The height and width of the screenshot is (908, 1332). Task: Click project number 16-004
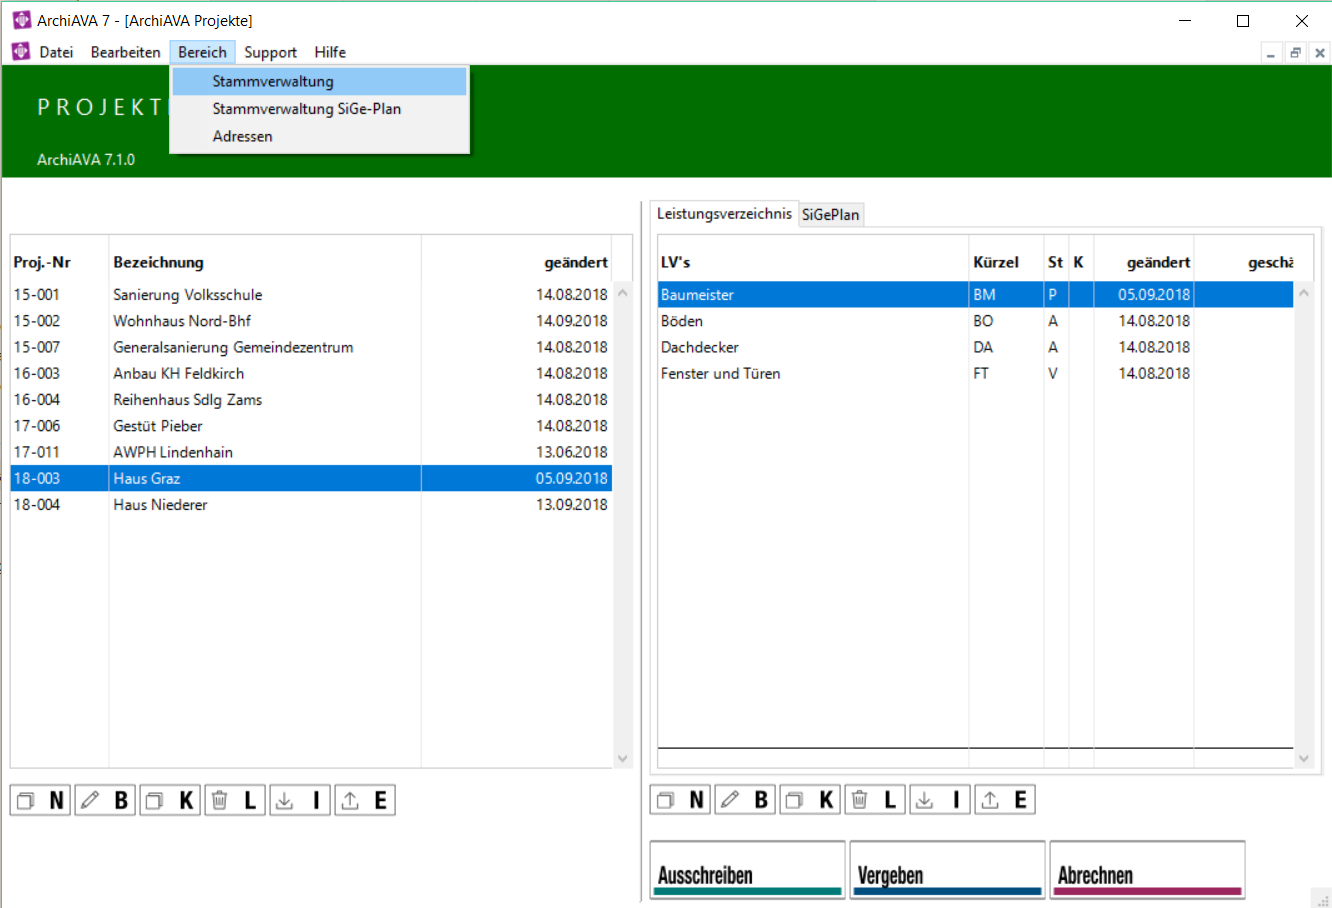pos(36,399)
